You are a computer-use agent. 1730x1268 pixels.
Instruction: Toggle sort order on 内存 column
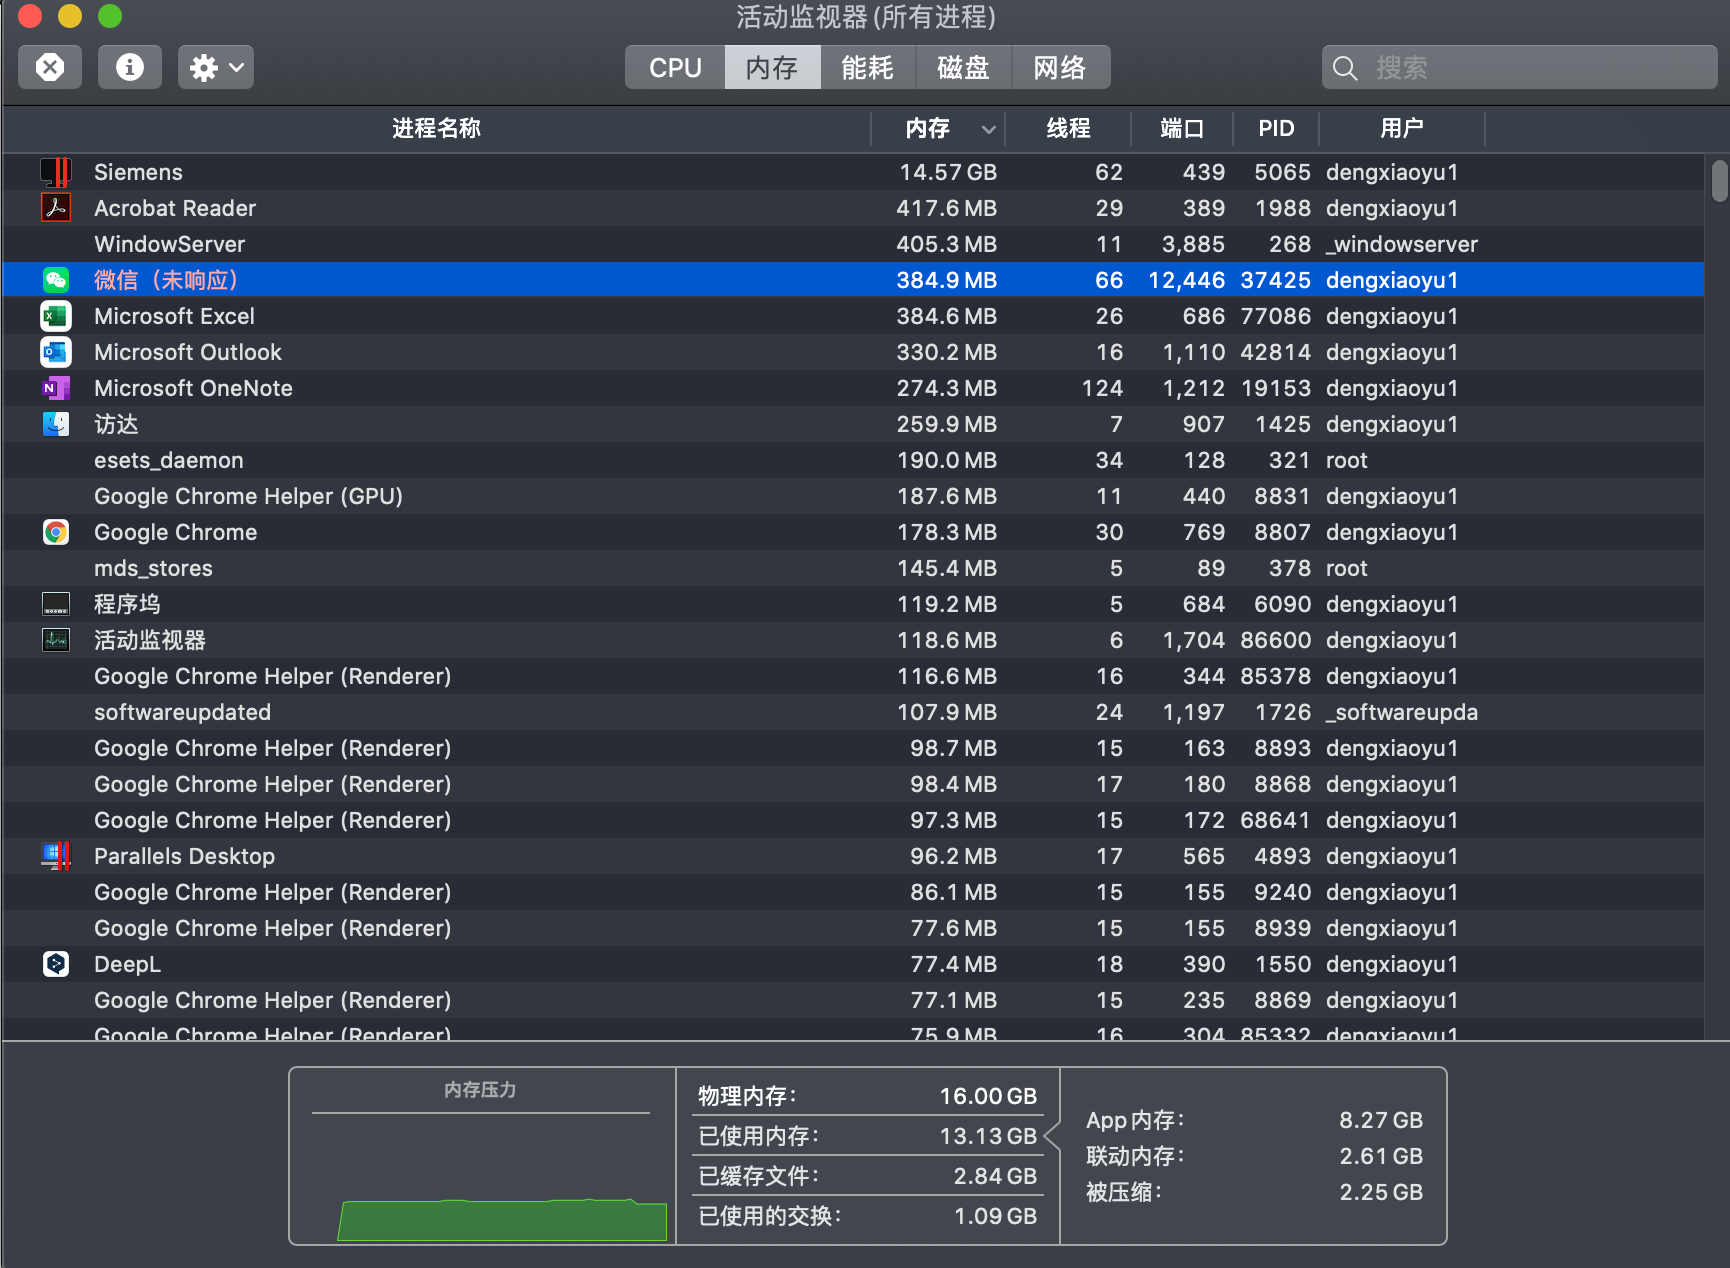coord(938,128)
